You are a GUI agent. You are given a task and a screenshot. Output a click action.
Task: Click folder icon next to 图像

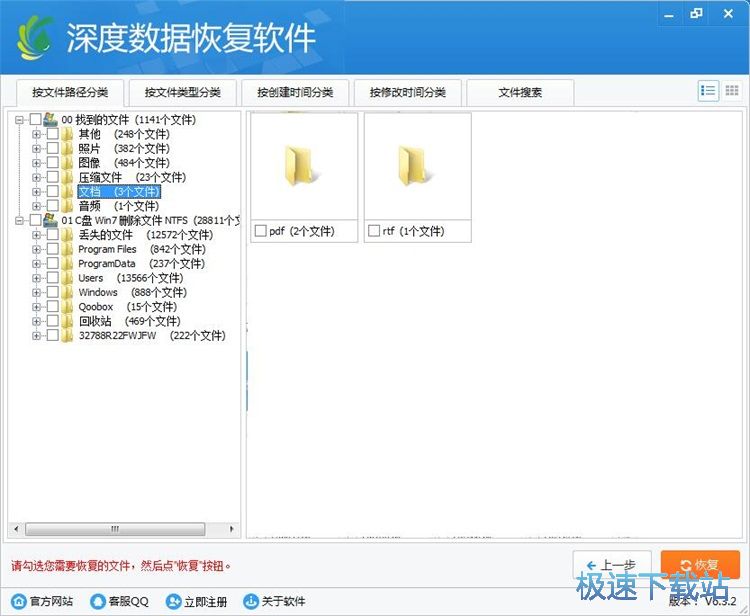click(x=67, y=163)
